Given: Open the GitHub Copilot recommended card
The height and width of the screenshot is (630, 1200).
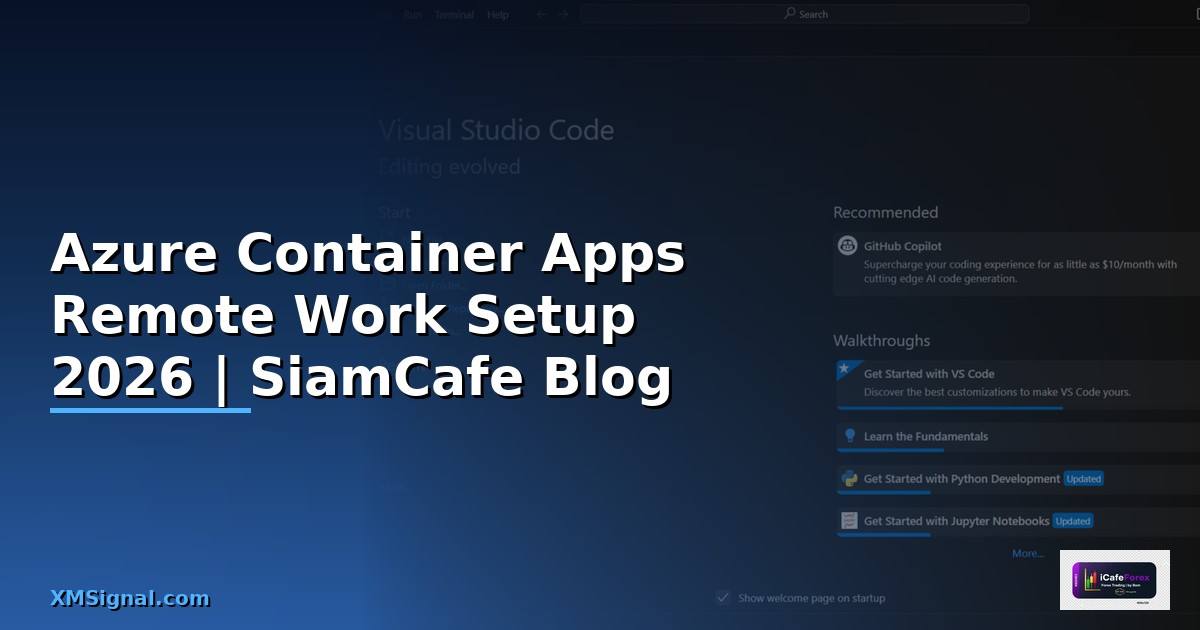Looking at the screenshot, I should pyautogui.click(x=1017, y=263).
